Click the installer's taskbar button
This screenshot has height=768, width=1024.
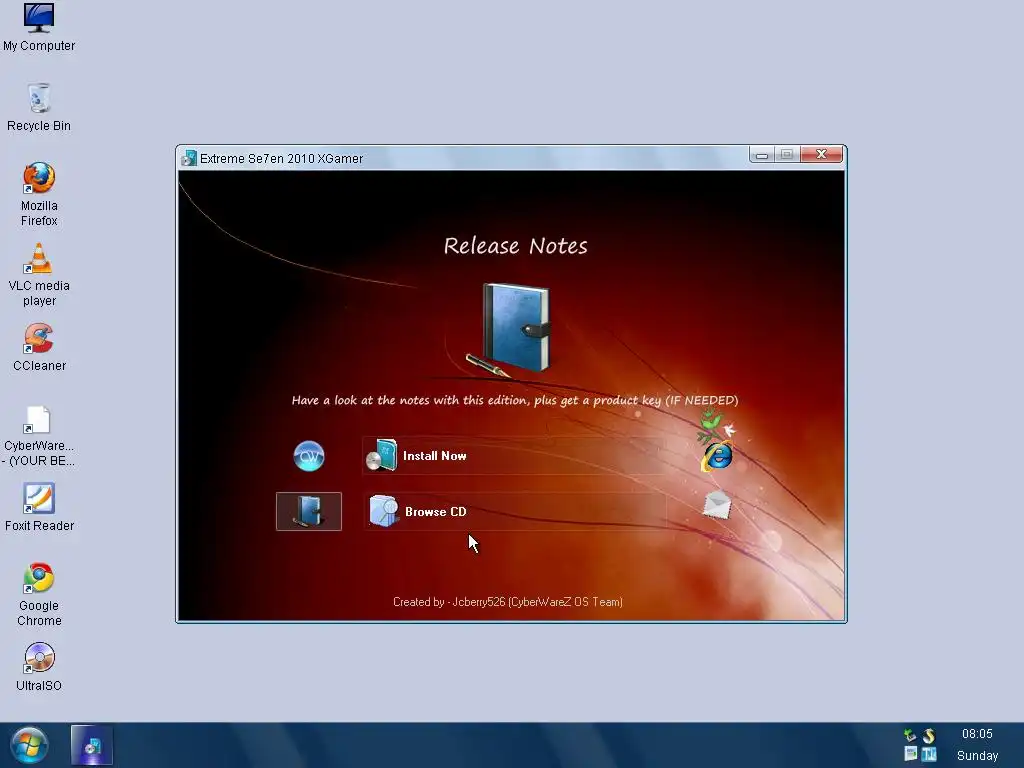pyautogui.click(x=91, y=745)
